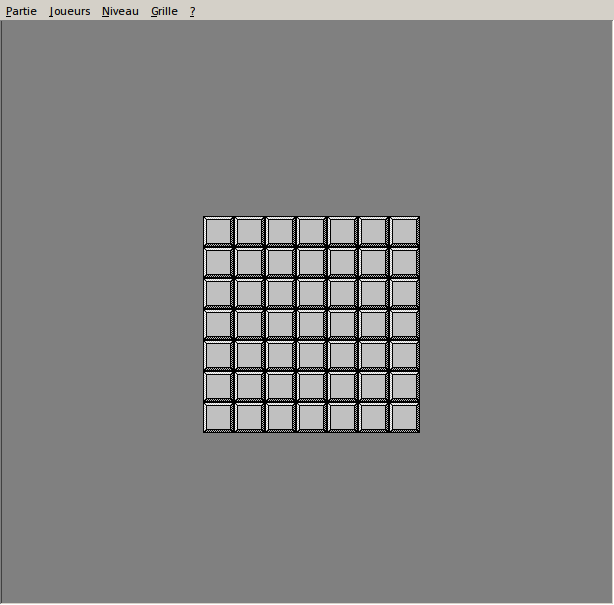Open the Partie menu
This screenshot has height=605, width=614.
(x=21, y=11)
